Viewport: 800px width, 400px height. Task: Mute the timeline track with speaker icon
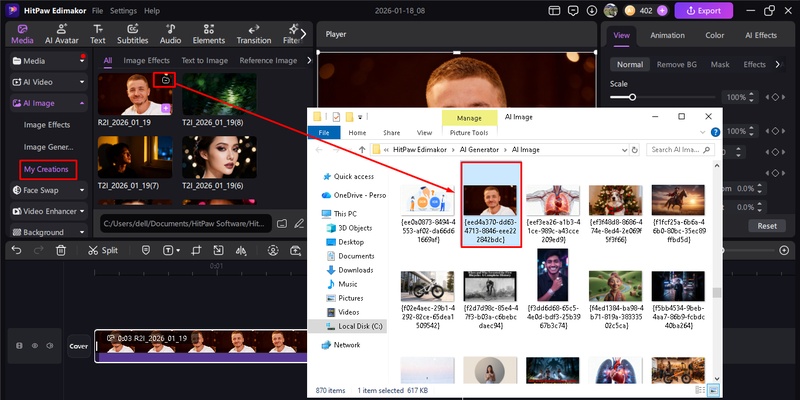[x=49, y=346]
